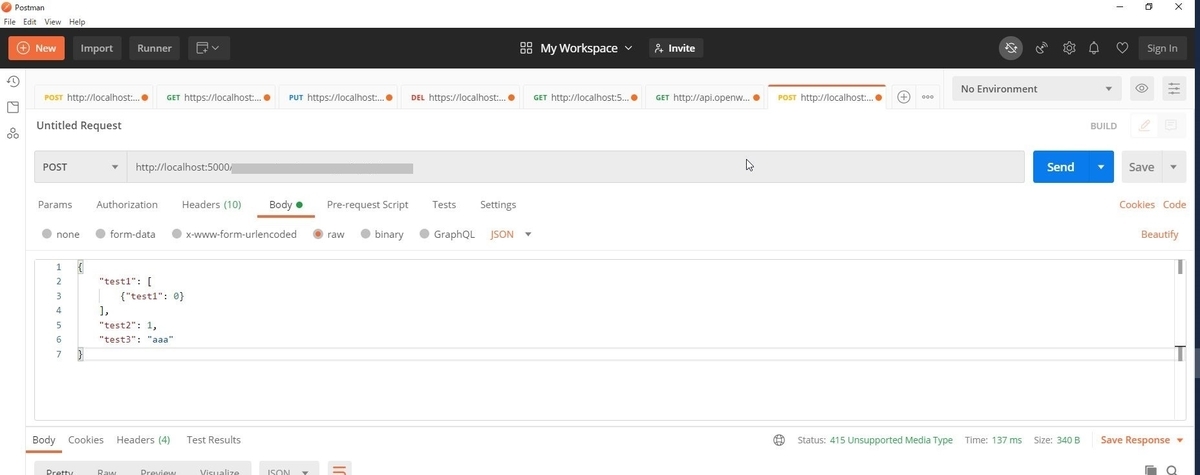Click the heart icon in the header

(1122, 48)
